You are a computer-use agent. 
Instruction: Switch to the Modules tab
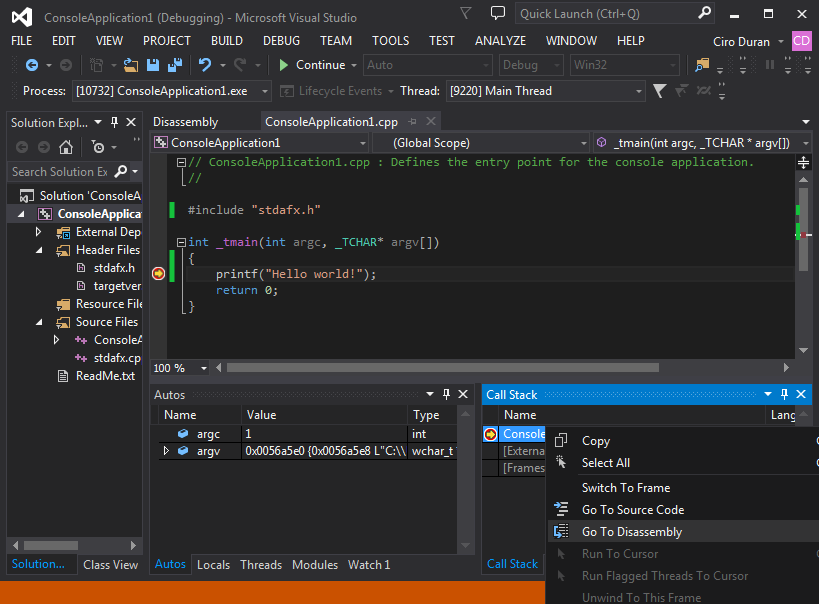tap(315, 565)
